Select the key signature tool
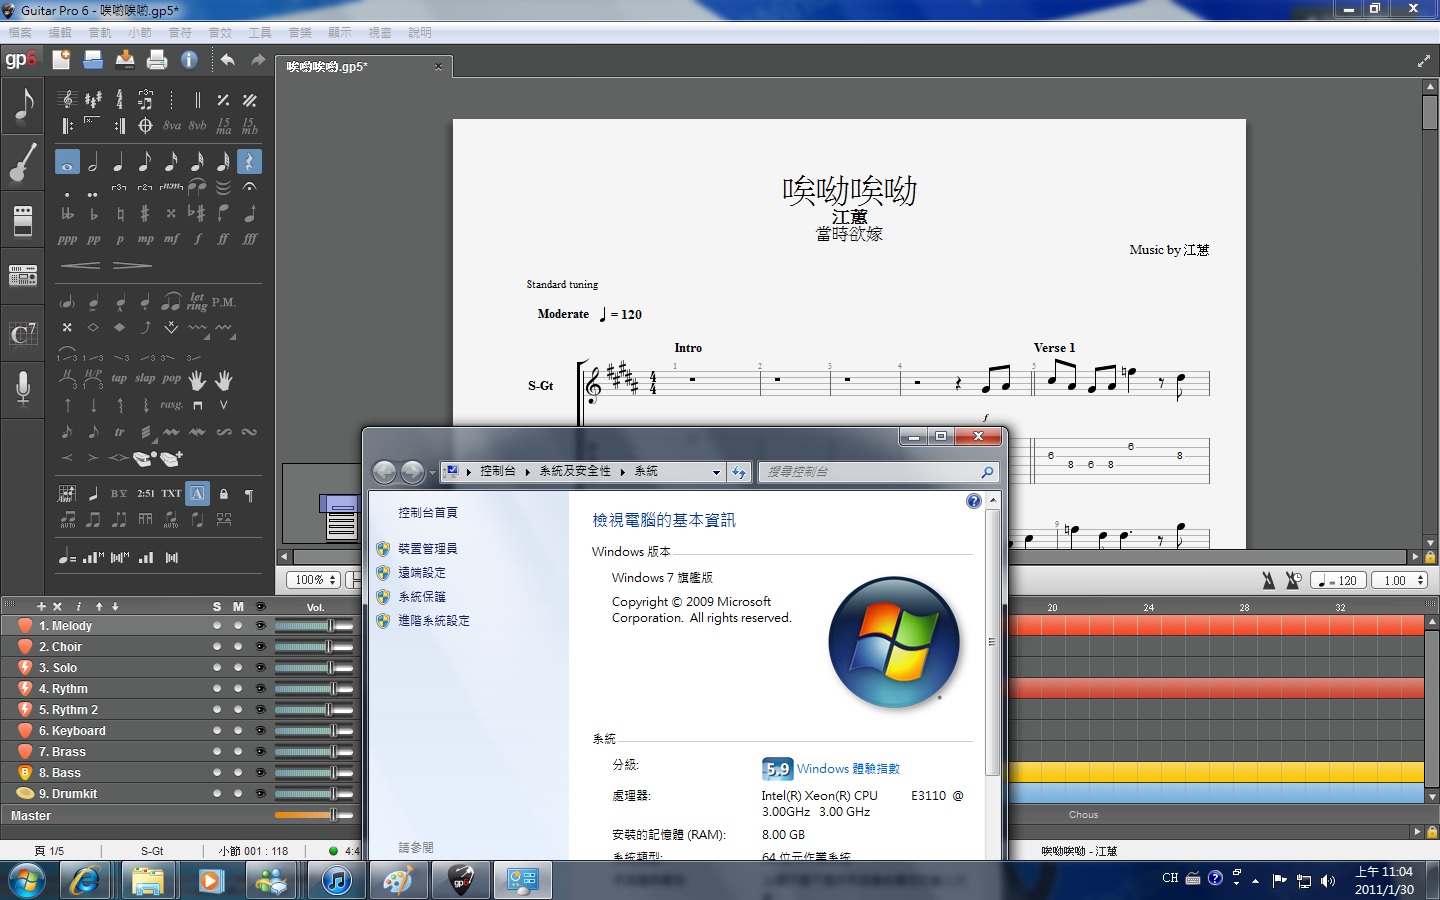 tap(93, 99)
